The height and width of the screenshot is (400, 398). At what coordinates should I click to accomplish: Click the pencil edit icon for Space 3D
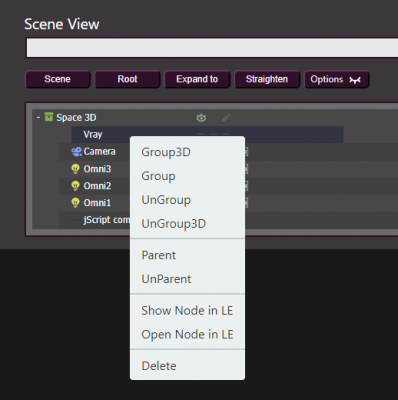[x=226, y=117]
